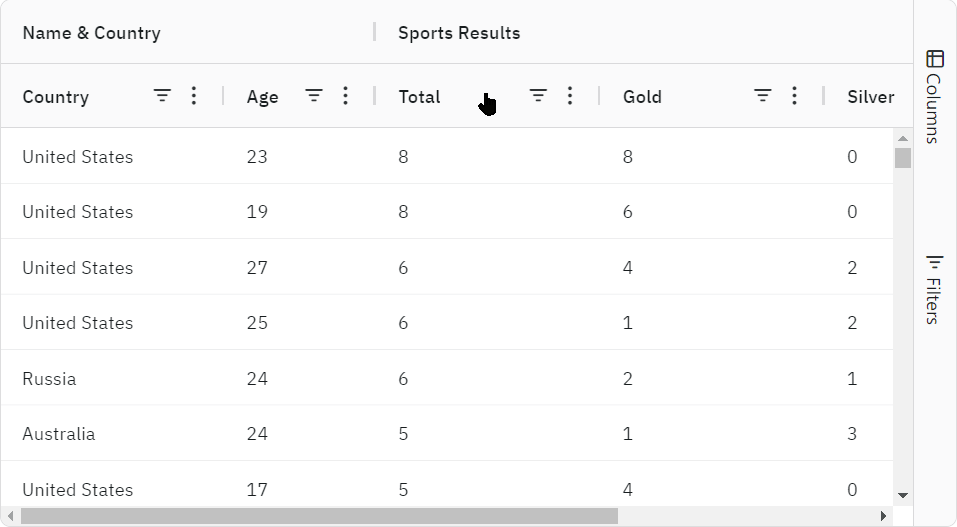
Task: Open the Gold column three-dot menu
Action: tap(794, 96)
